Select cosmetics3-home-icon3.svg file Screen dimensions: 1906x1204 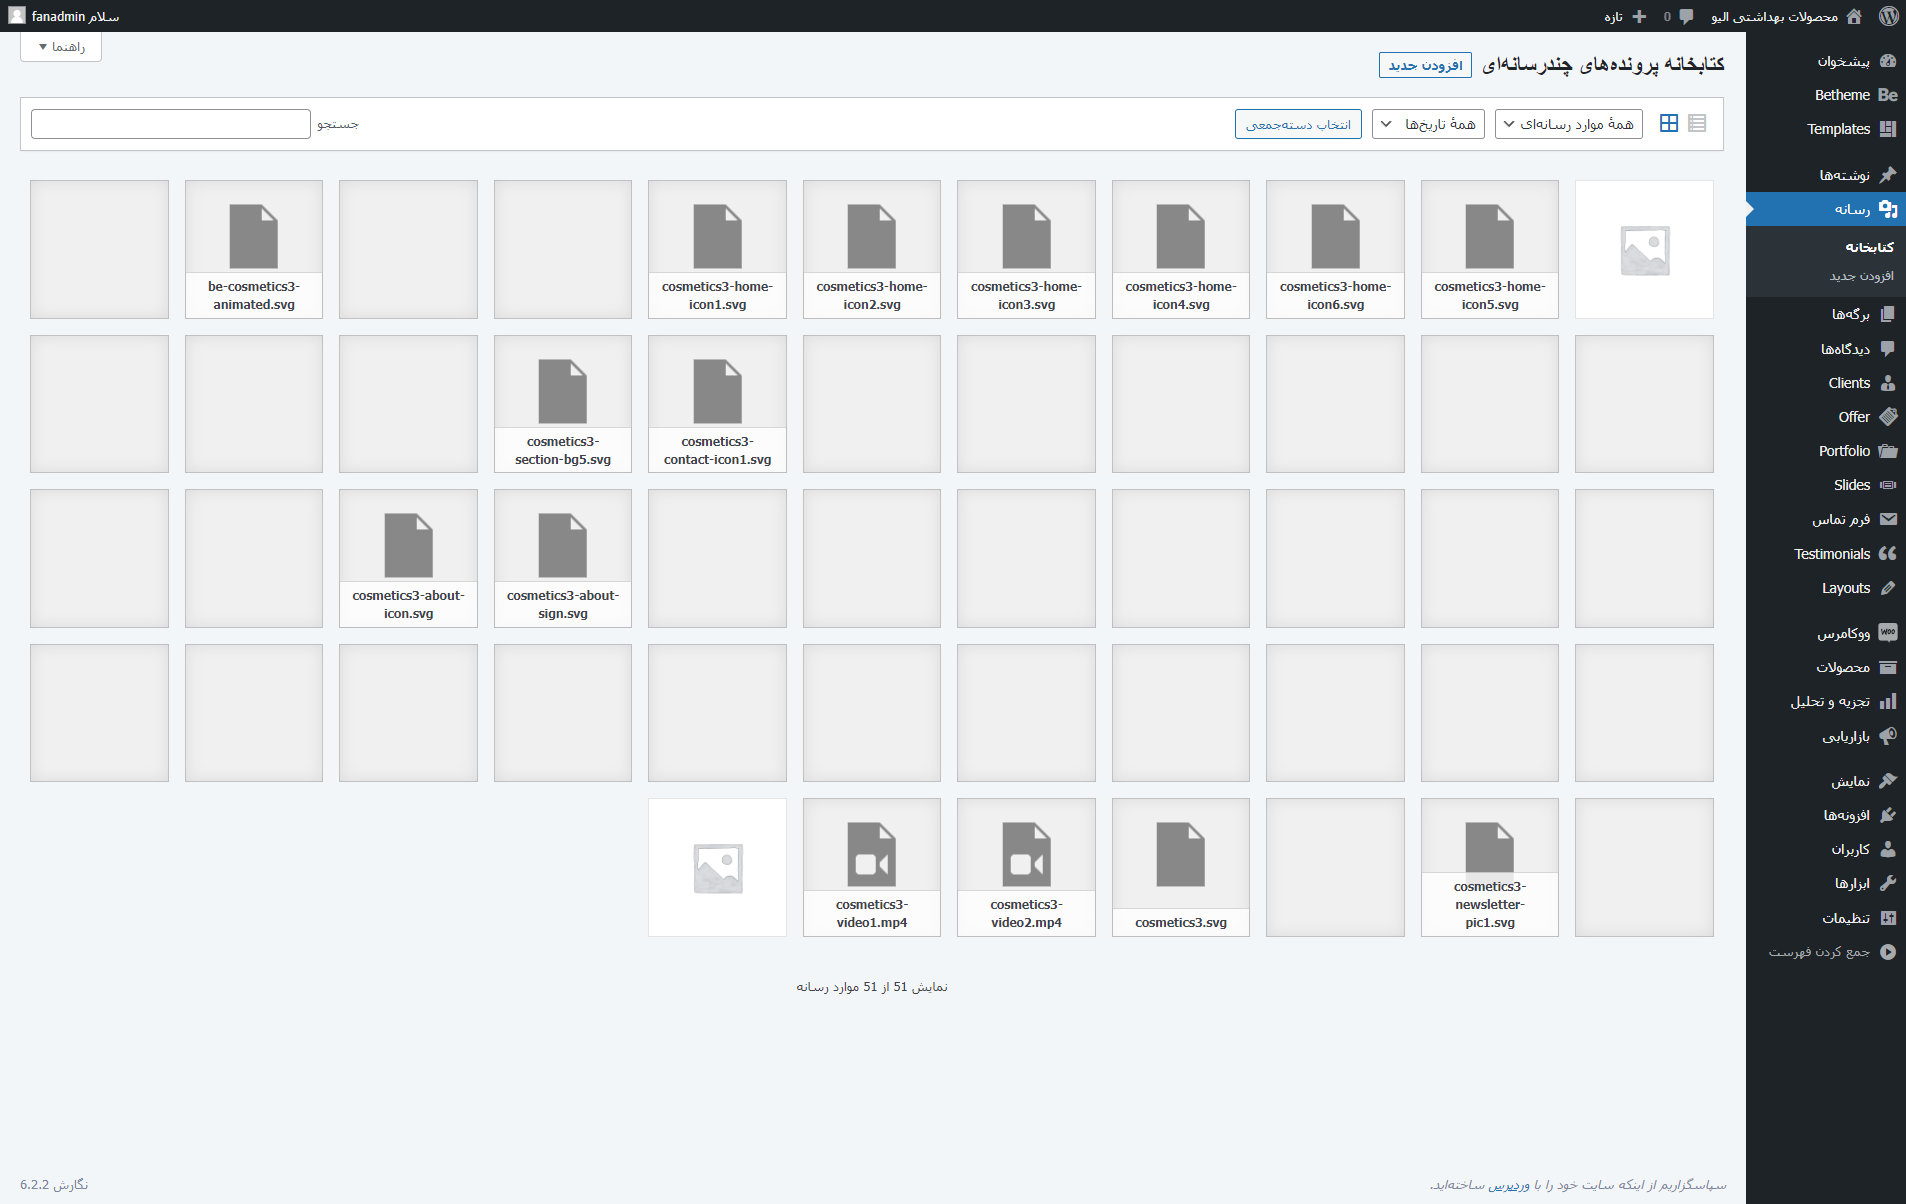pos(1026,249)
